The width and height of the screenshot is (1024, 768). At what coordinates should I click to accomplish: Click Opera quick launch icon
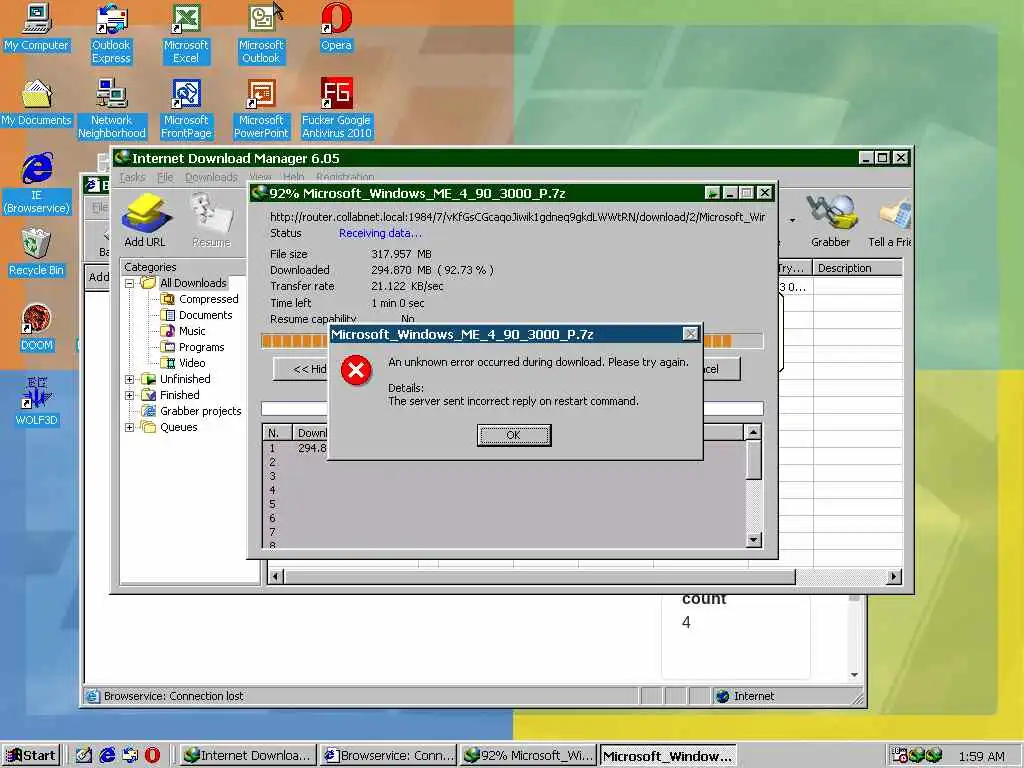point(153,756)
